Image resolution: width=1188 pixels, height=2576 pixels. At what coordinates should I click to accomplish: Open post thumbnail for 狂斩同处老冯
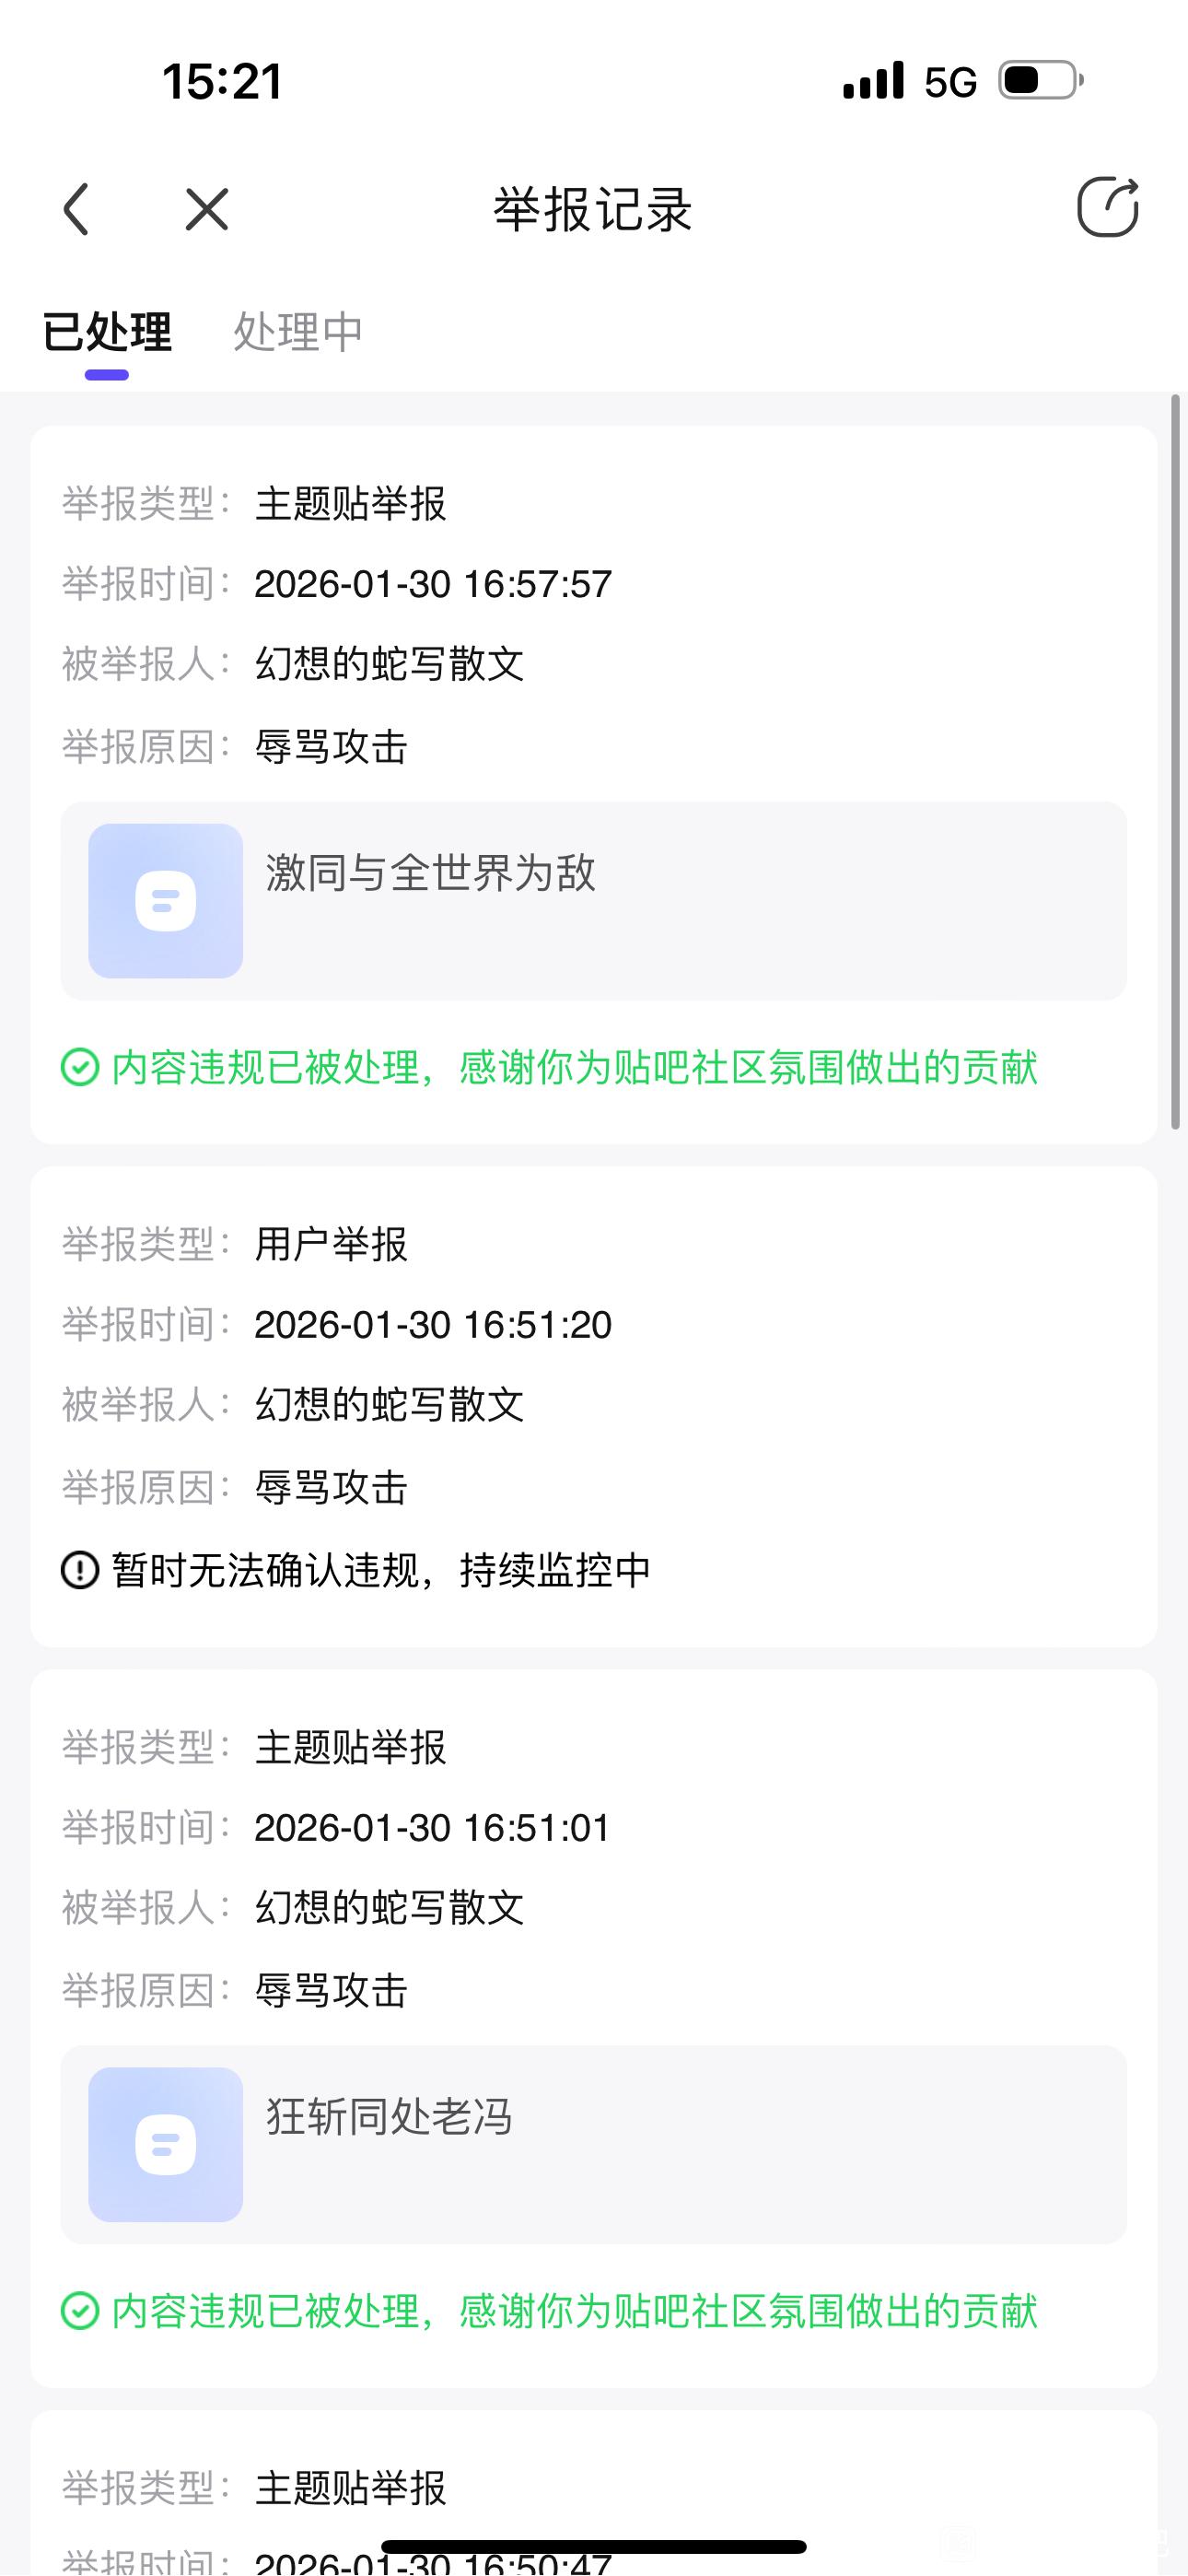click(x=166, y=2144)
